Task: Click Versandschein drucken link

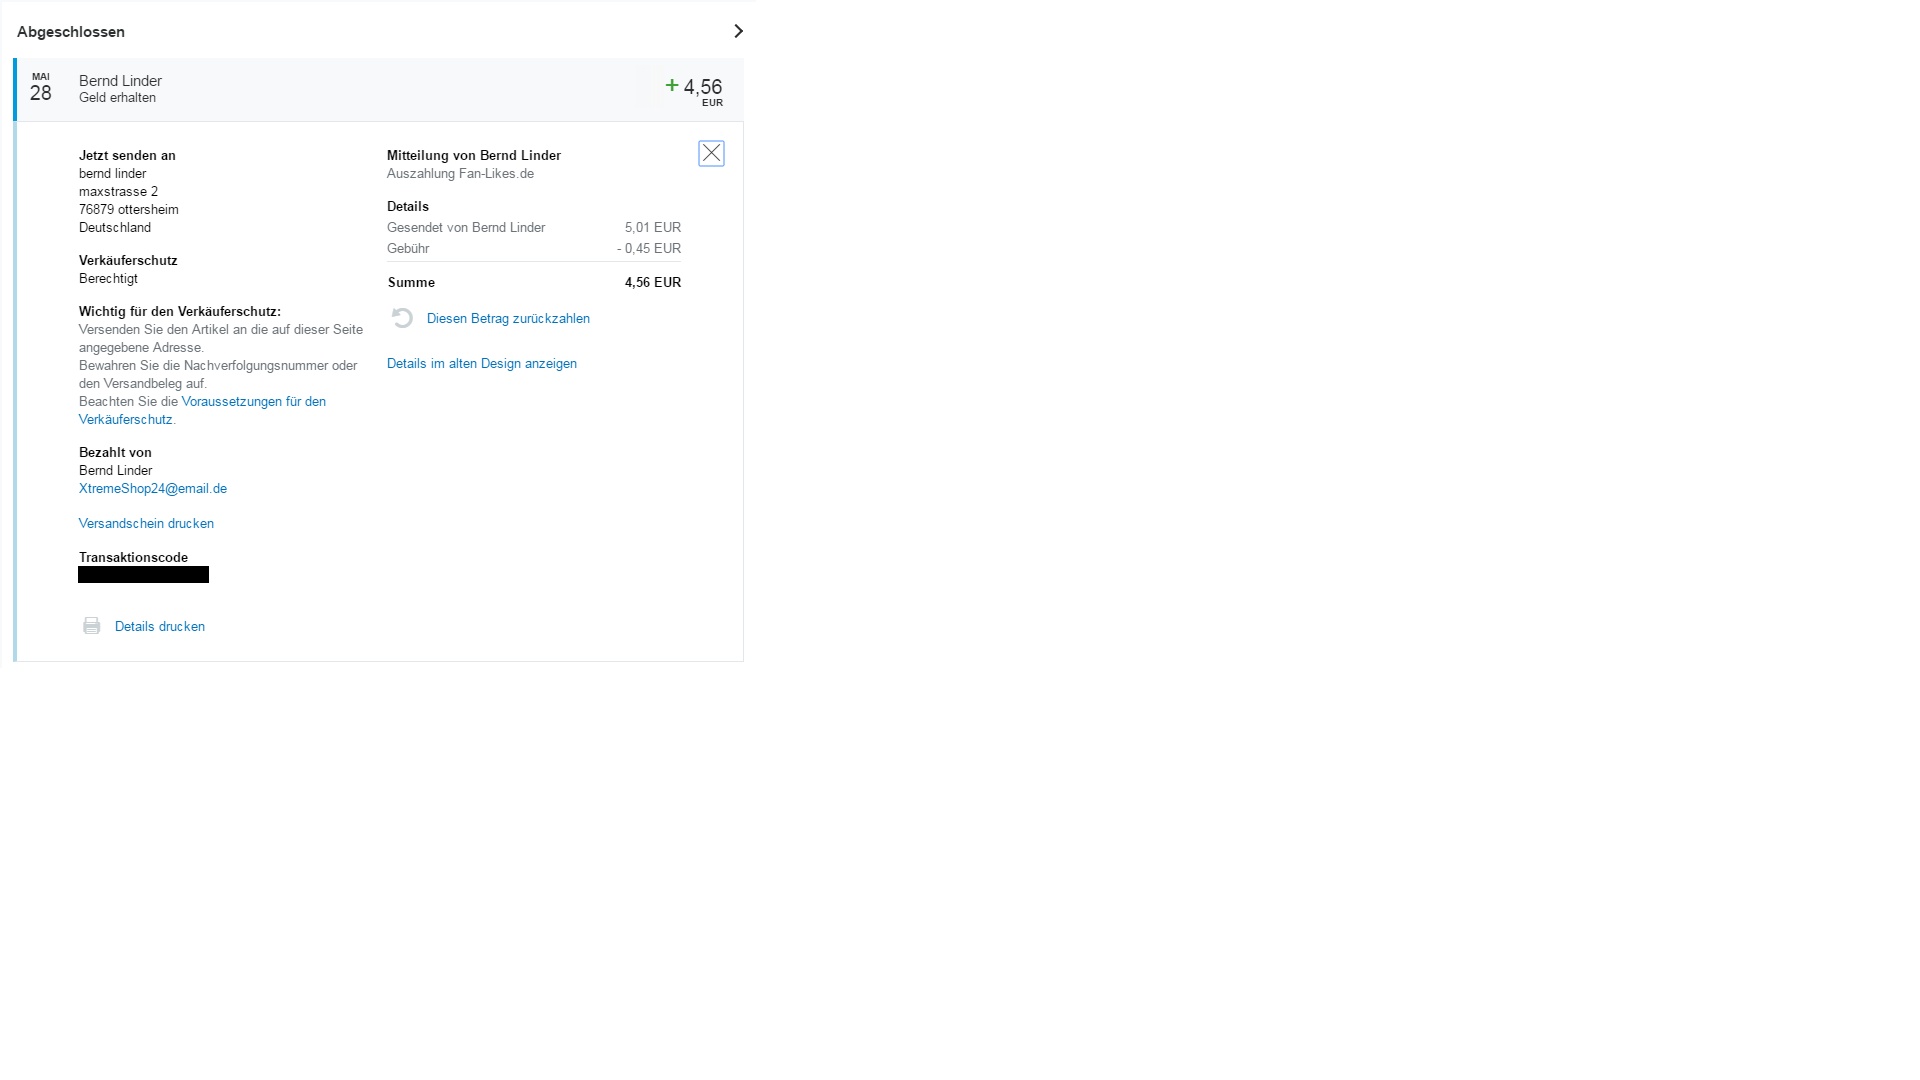Action: pyautogui.click(x=146, y=523)
